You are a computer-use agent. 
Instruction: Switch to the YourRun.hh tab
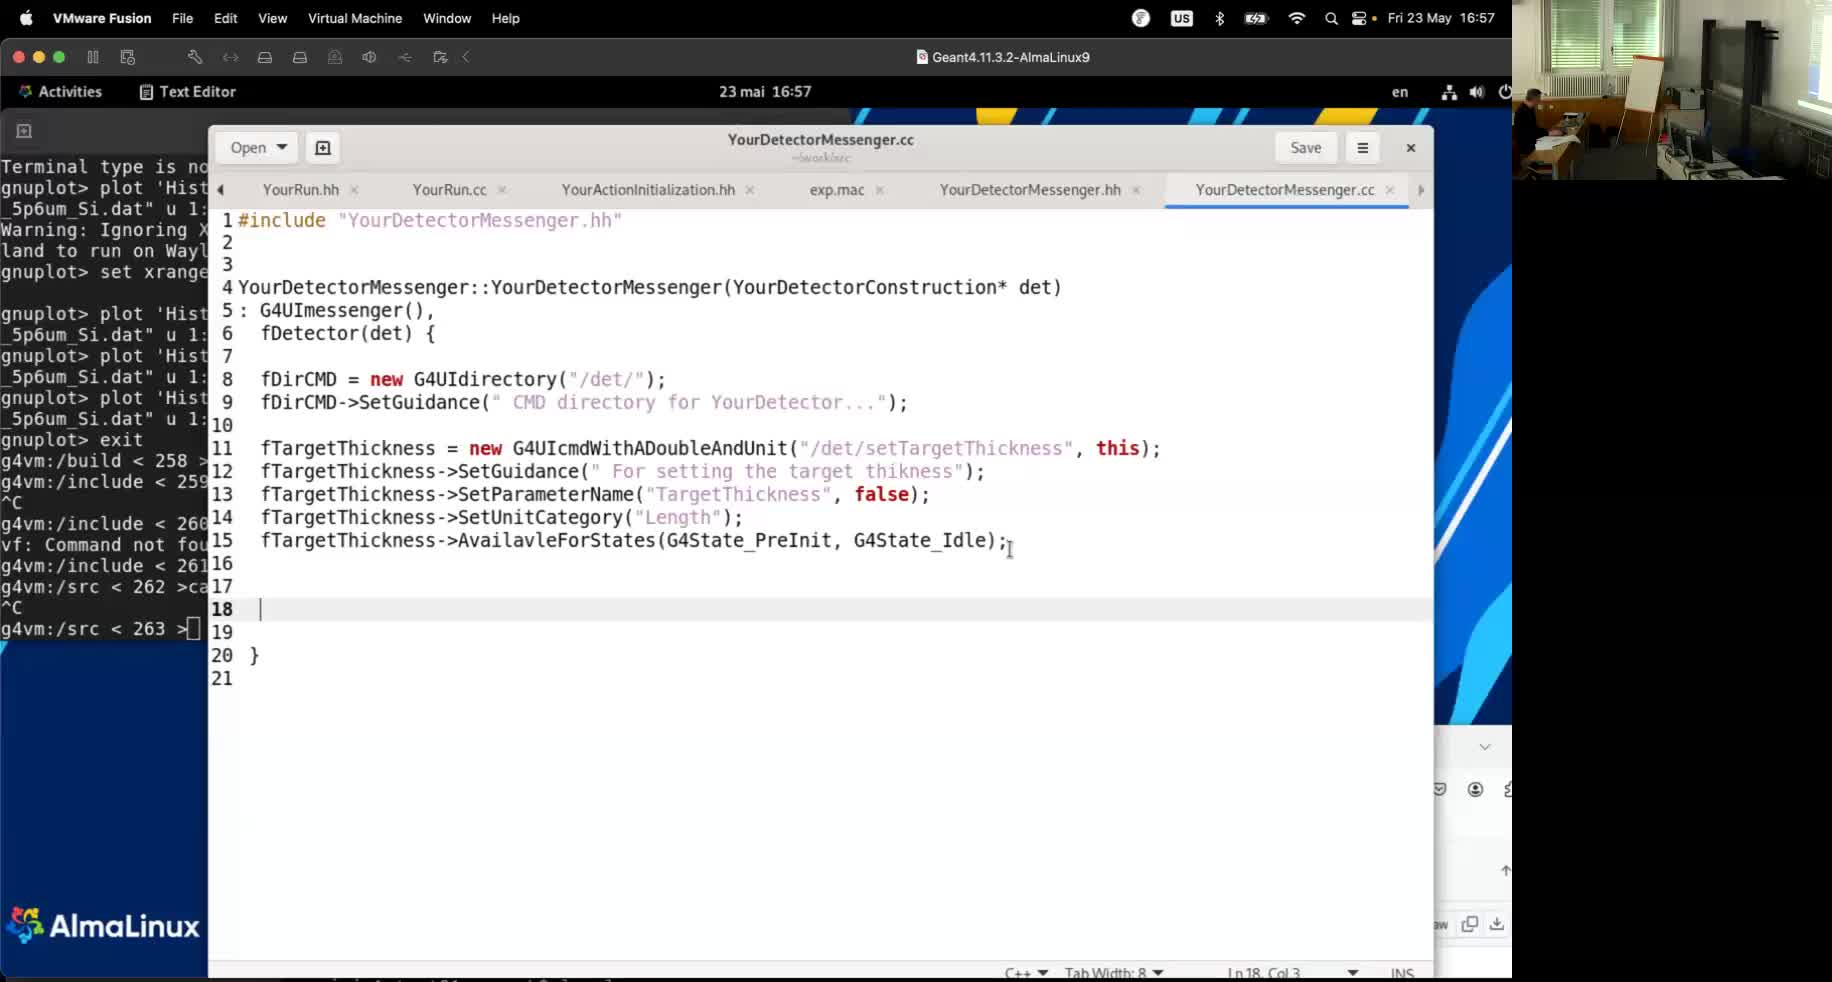point(300,189)
